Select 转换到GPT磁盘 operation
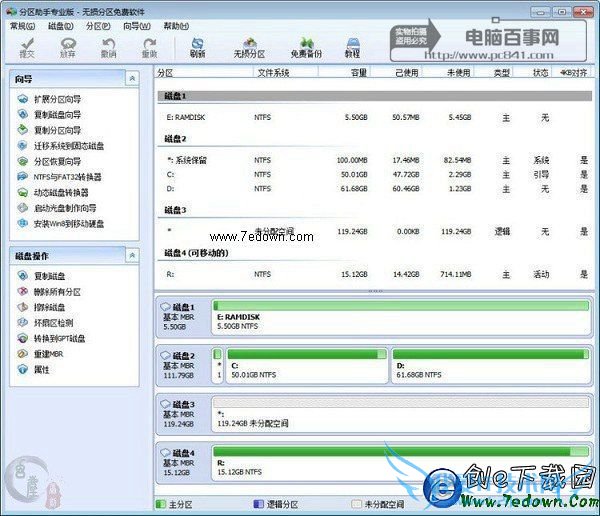600x516 pixels. (x=51, y=338)
